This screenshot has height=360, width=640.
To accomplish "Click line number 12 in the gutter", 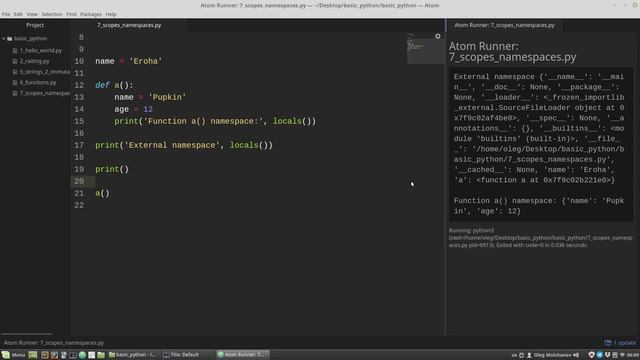I will click(x=79, y=85).
